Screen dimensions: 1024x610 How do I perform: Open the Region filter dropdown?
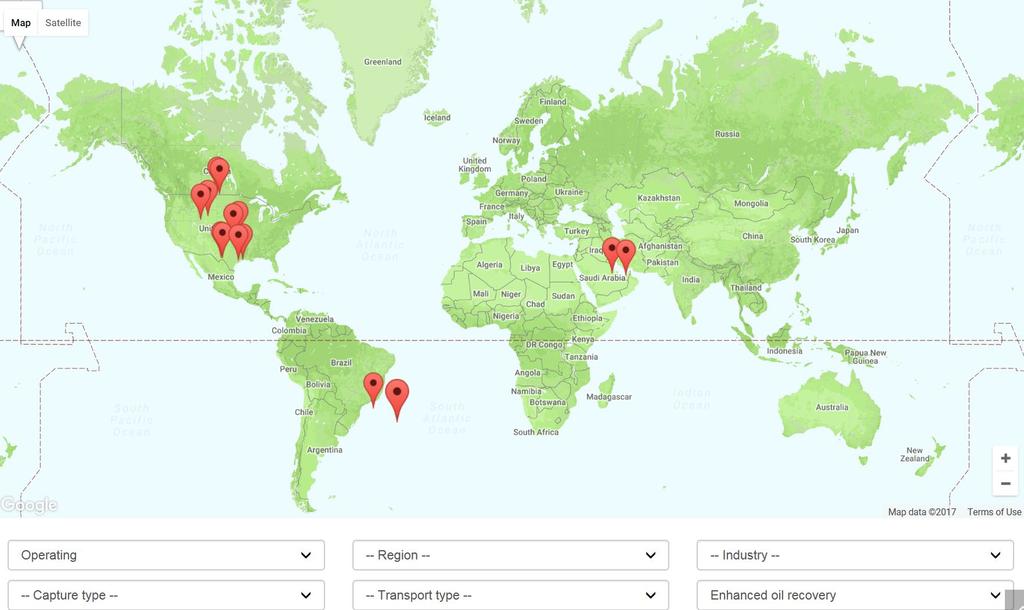point(511,555)
